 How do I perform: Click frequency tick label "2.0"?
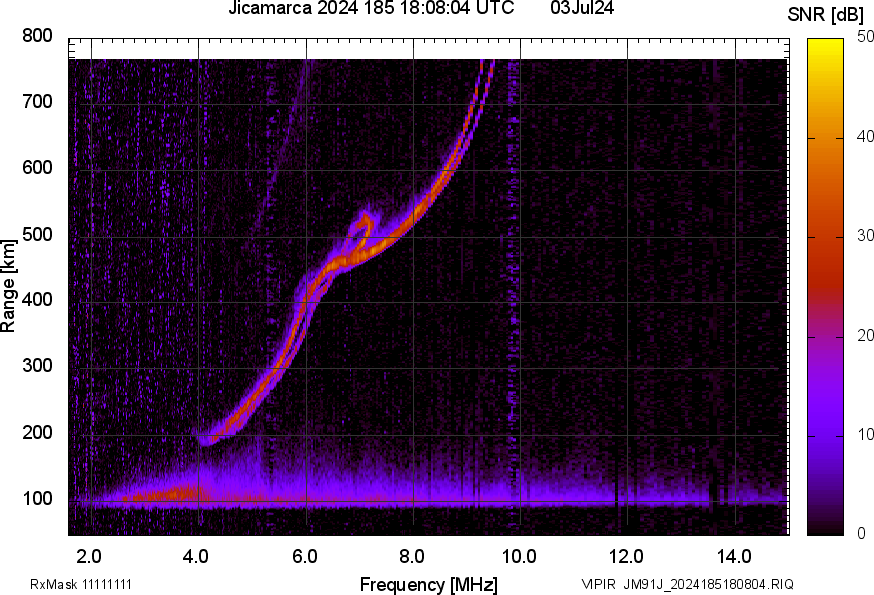pos(89,556)
